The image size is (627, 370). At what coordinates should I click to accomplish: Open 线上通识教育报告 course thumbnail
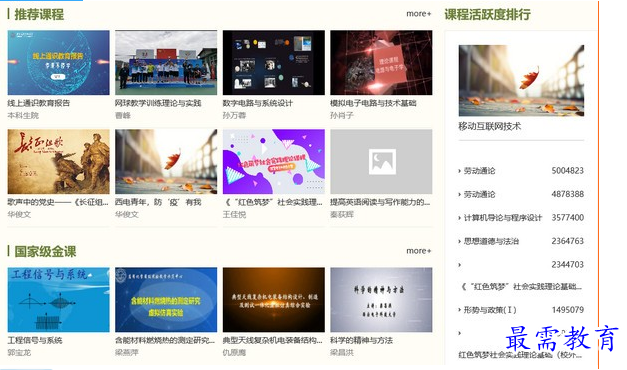[58, 62]
